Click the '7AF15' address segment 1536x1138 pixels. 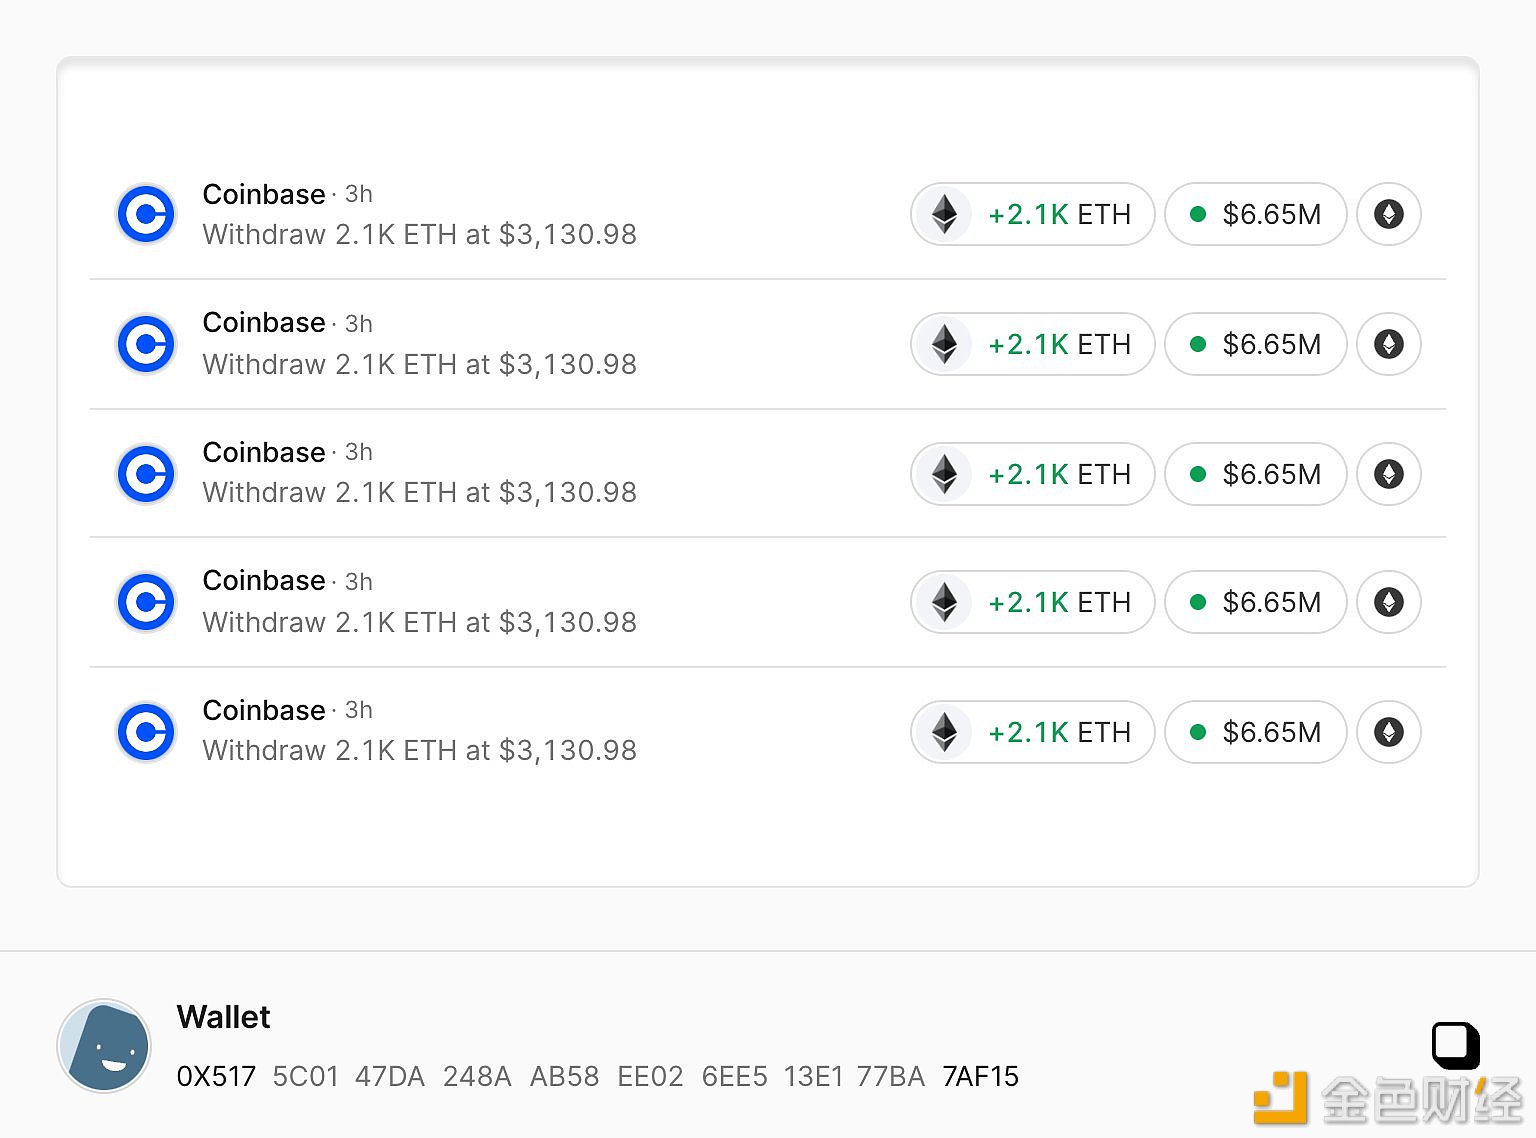(981, 1076)
